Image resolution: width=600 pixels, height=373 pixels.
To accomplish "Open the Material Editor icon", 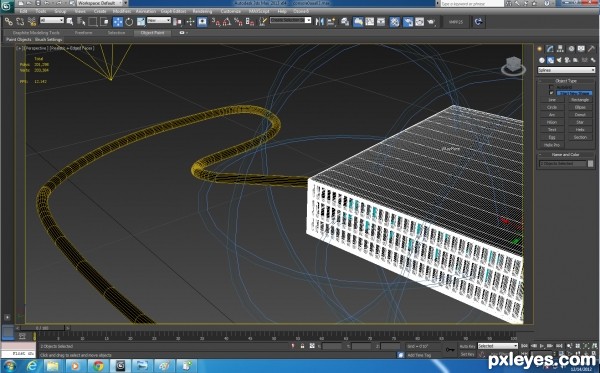I will 395,22.
